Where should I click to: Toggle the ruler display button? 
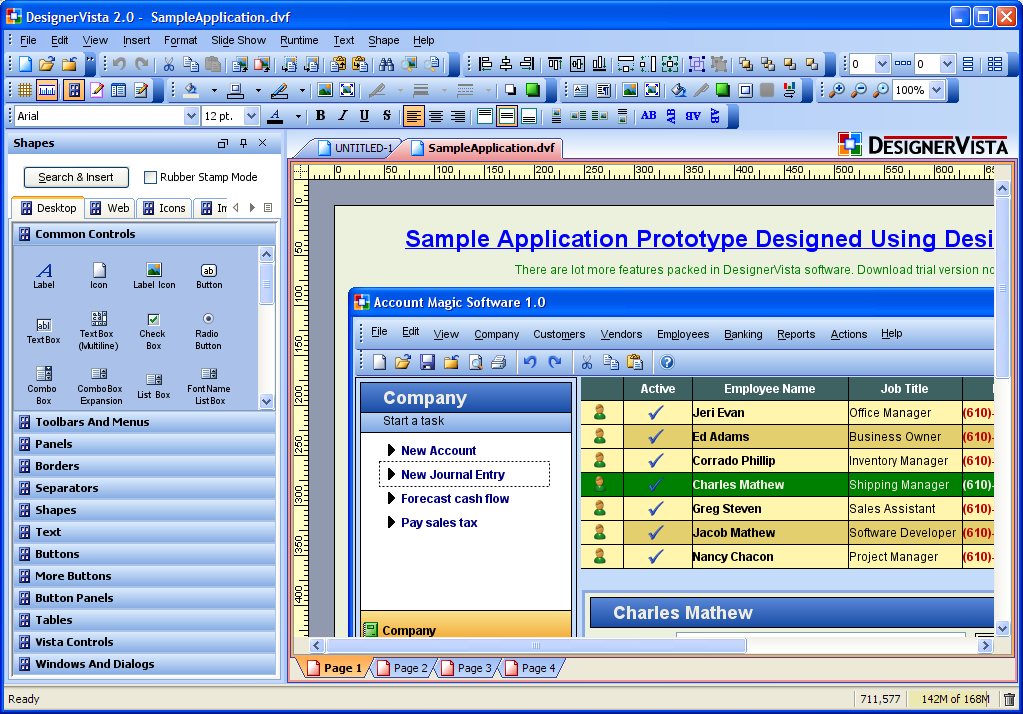tap(47, 90)
